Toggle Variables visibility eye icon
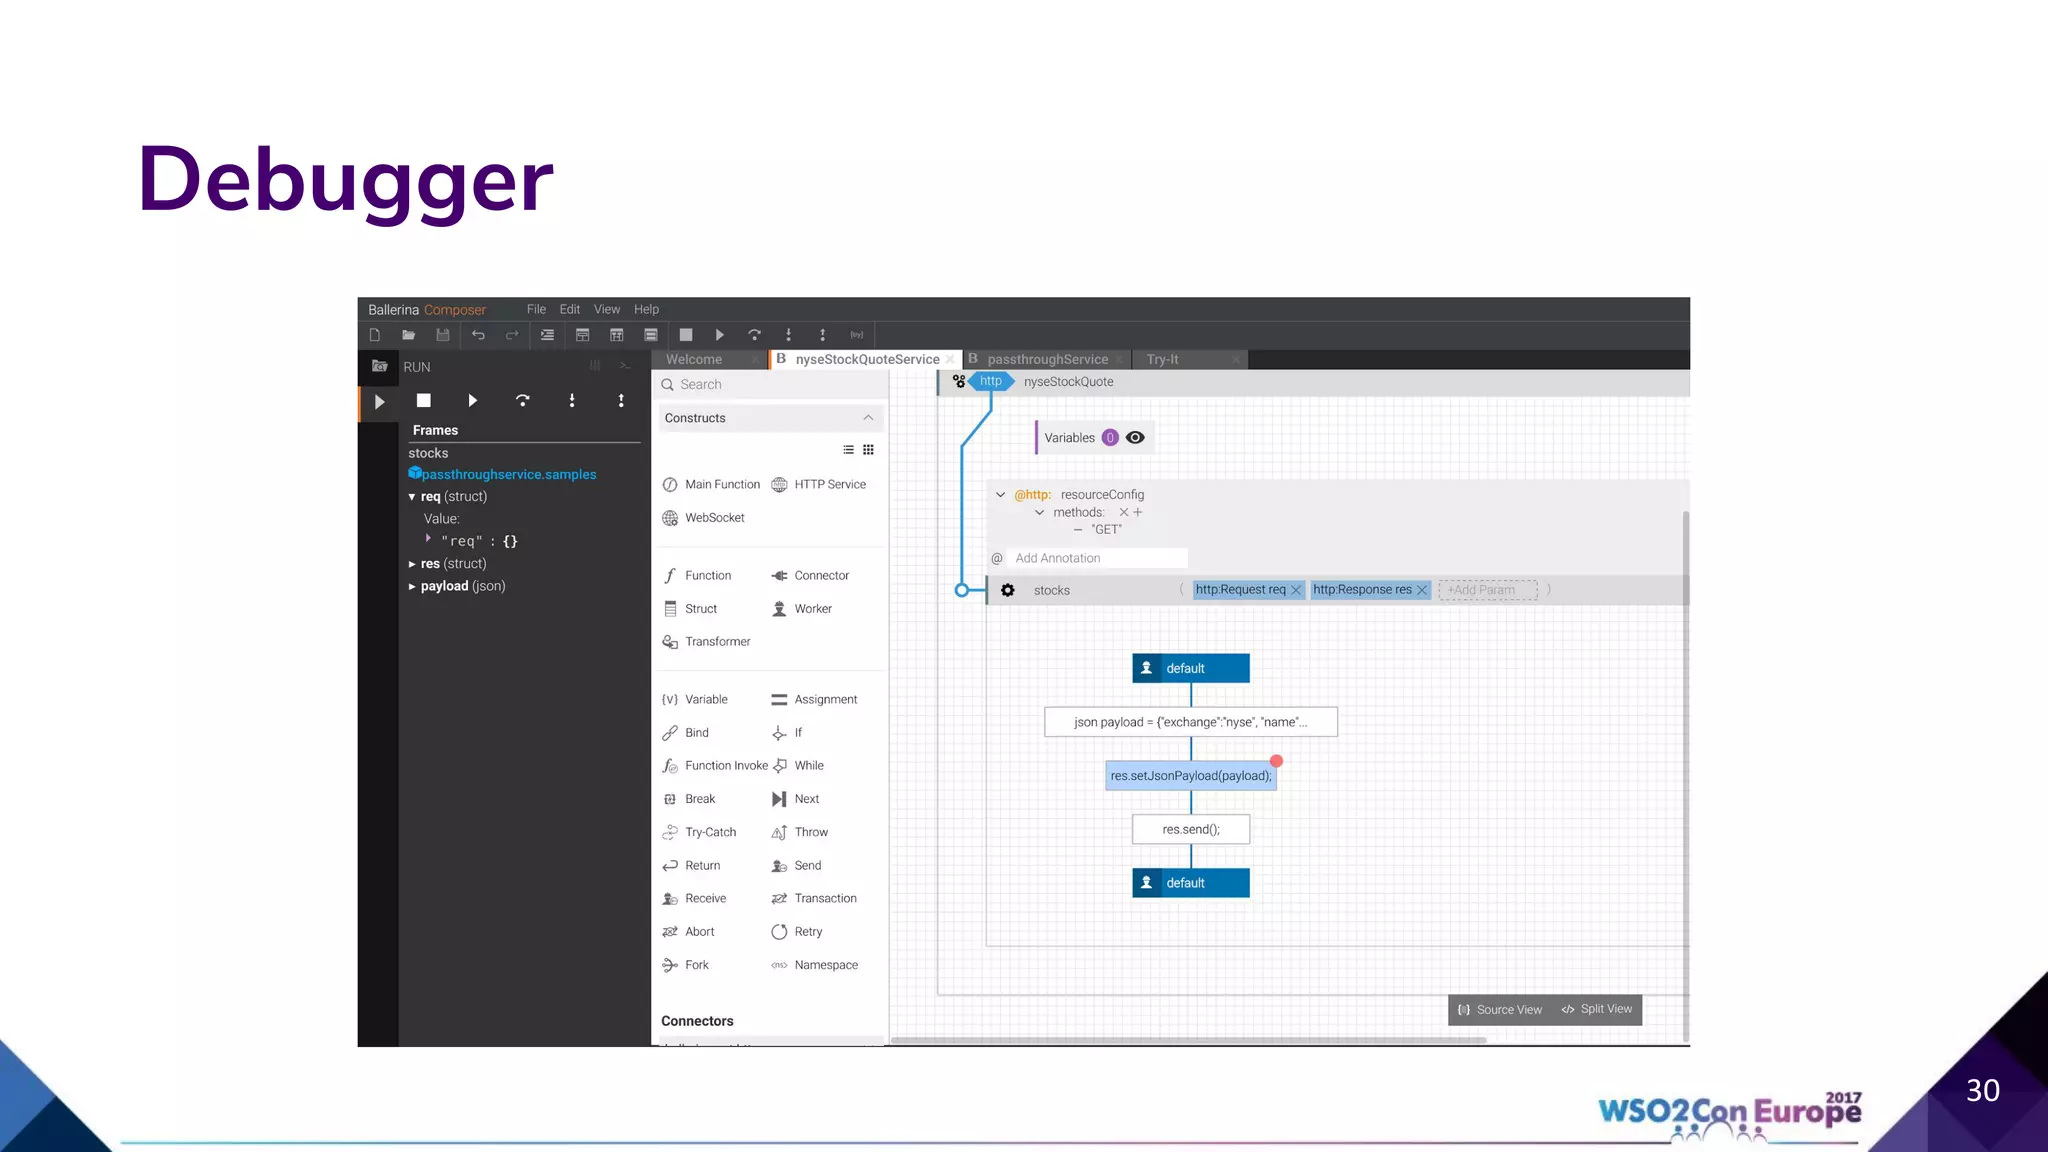The width and height of the screenshot is (2048, 1152). [x=1135, y=437]
